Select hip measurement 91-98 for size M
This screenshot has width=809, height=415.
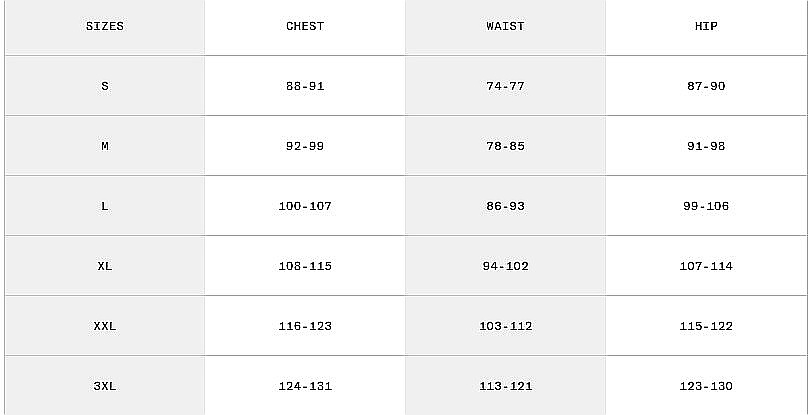706,146
